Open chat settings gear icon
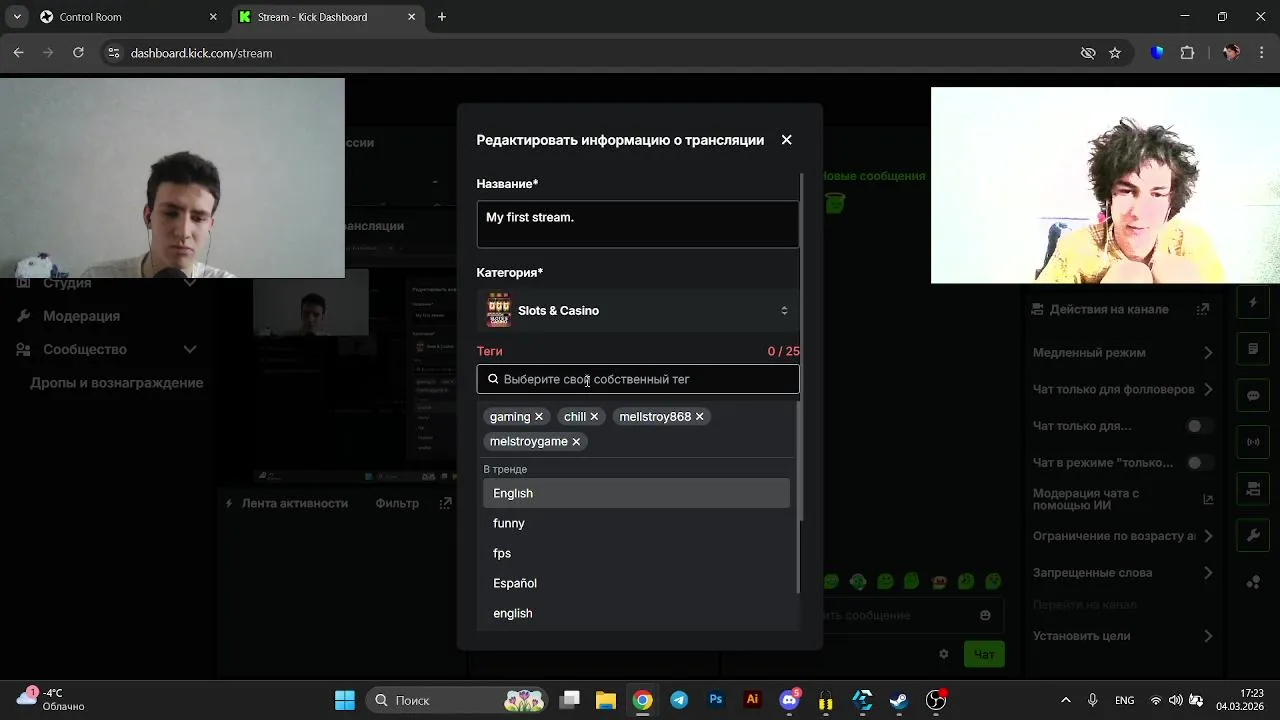This screenshot has width=1280, height=720. coord(943,654)
